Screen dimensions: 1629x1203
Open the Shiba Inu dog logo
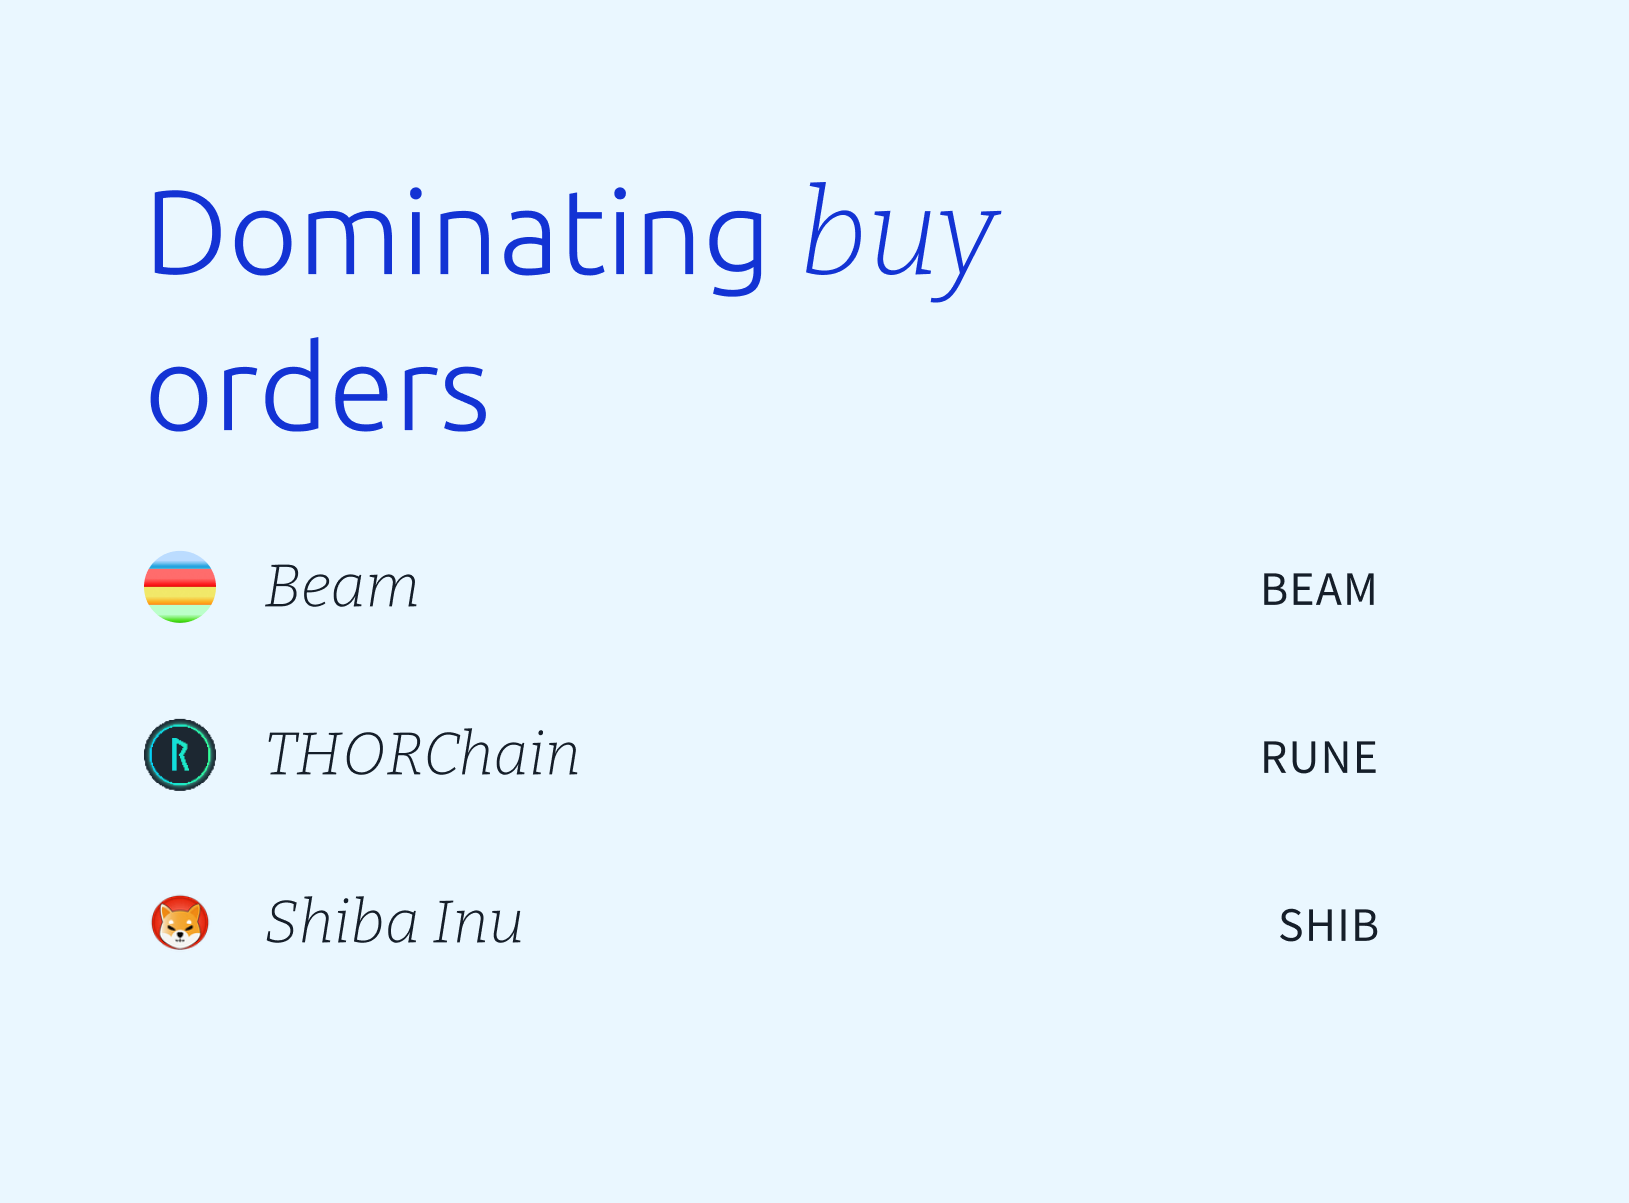180,922
